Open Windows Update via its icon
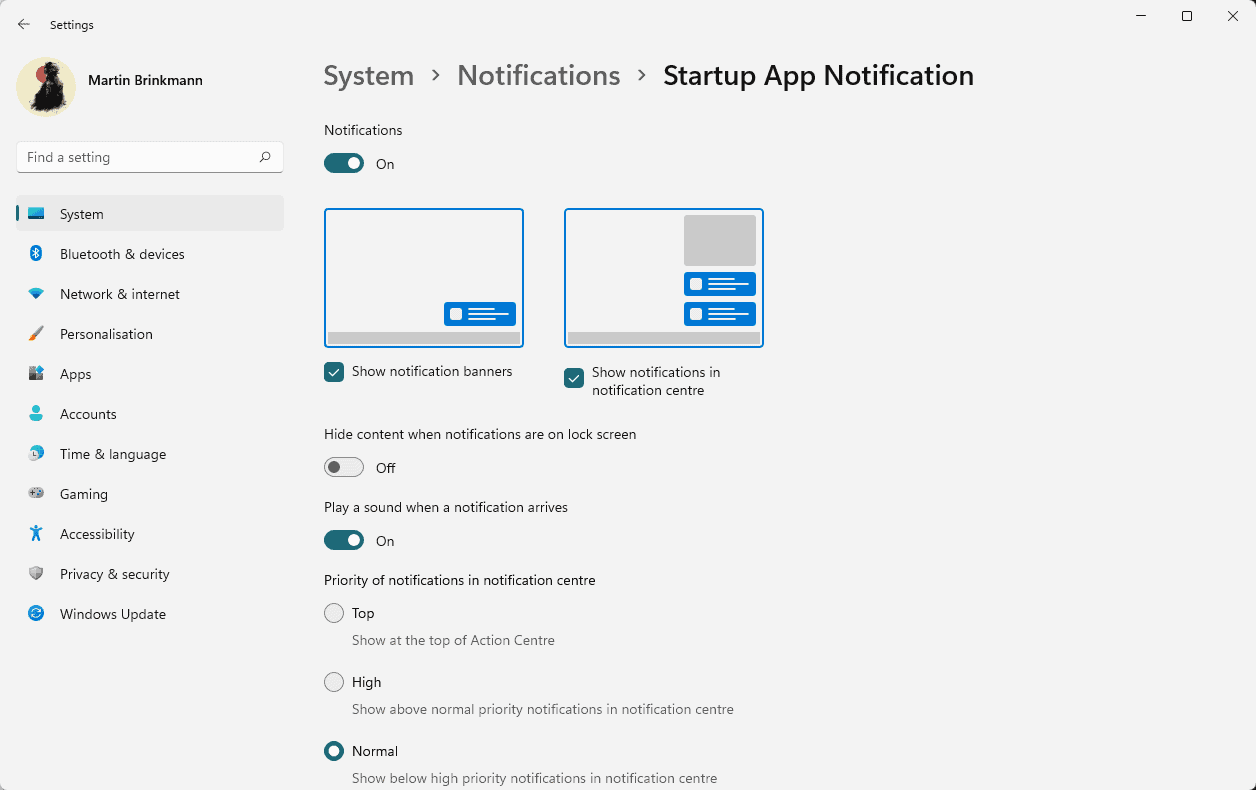The height and width of the screenshot is (790, 1256). [x=35, y=614]
